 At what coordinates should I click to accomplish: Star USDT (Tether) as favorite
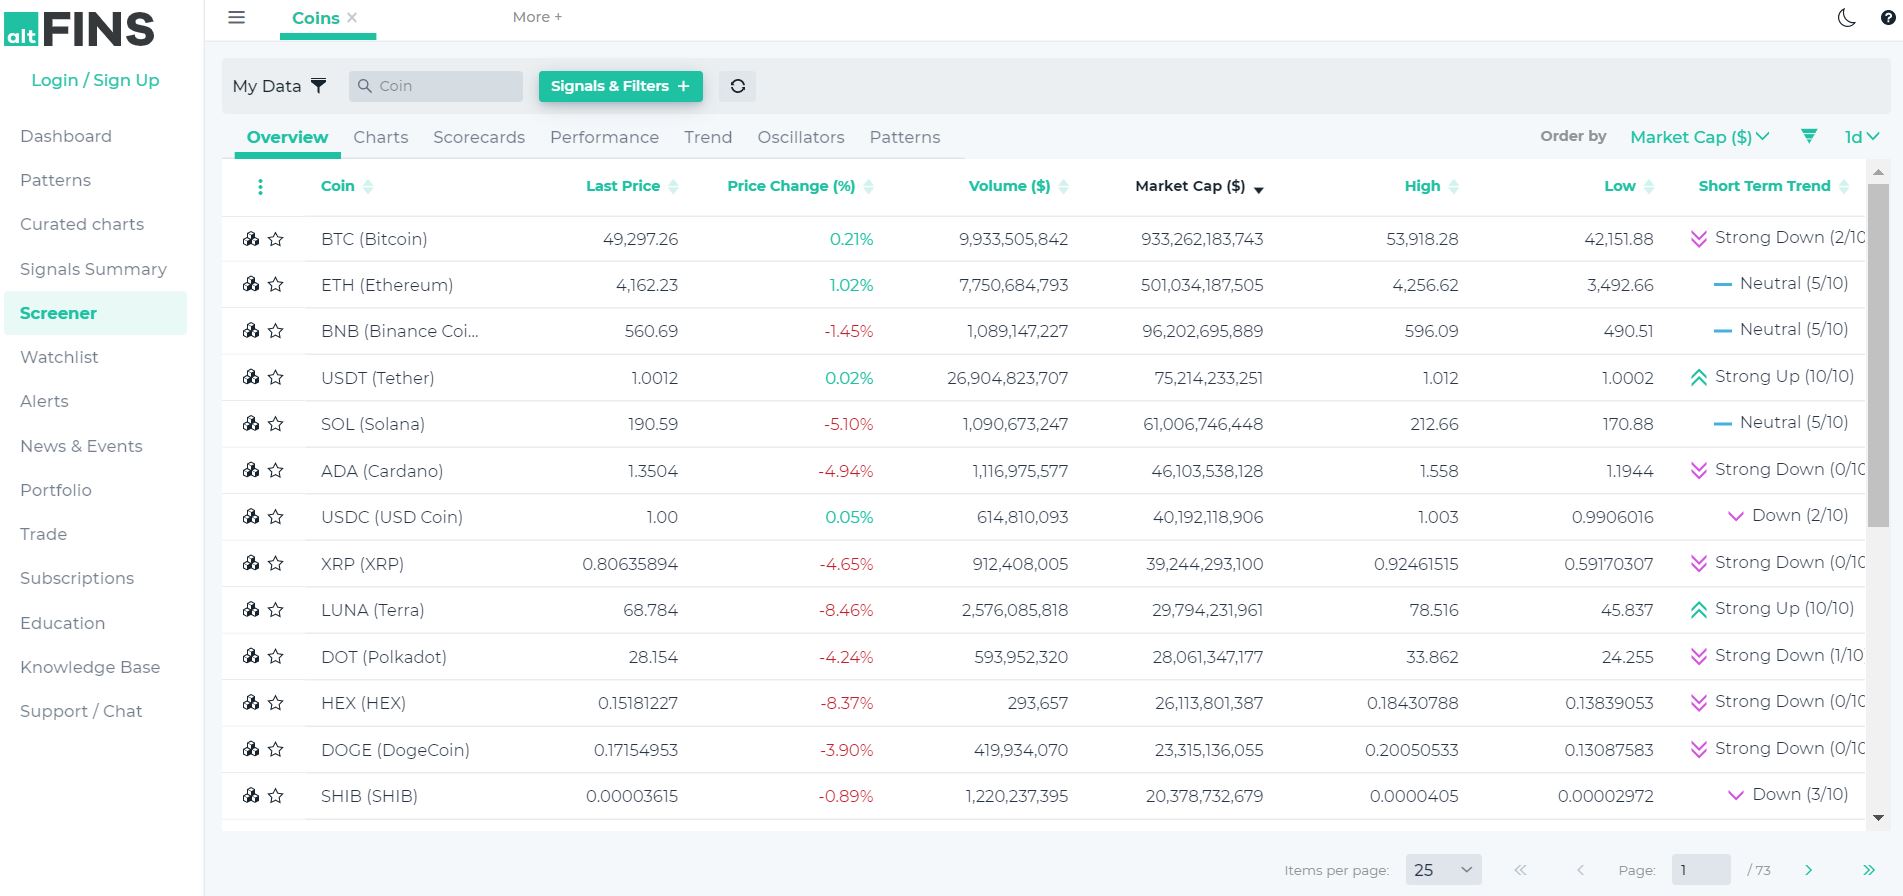[276, 378]
